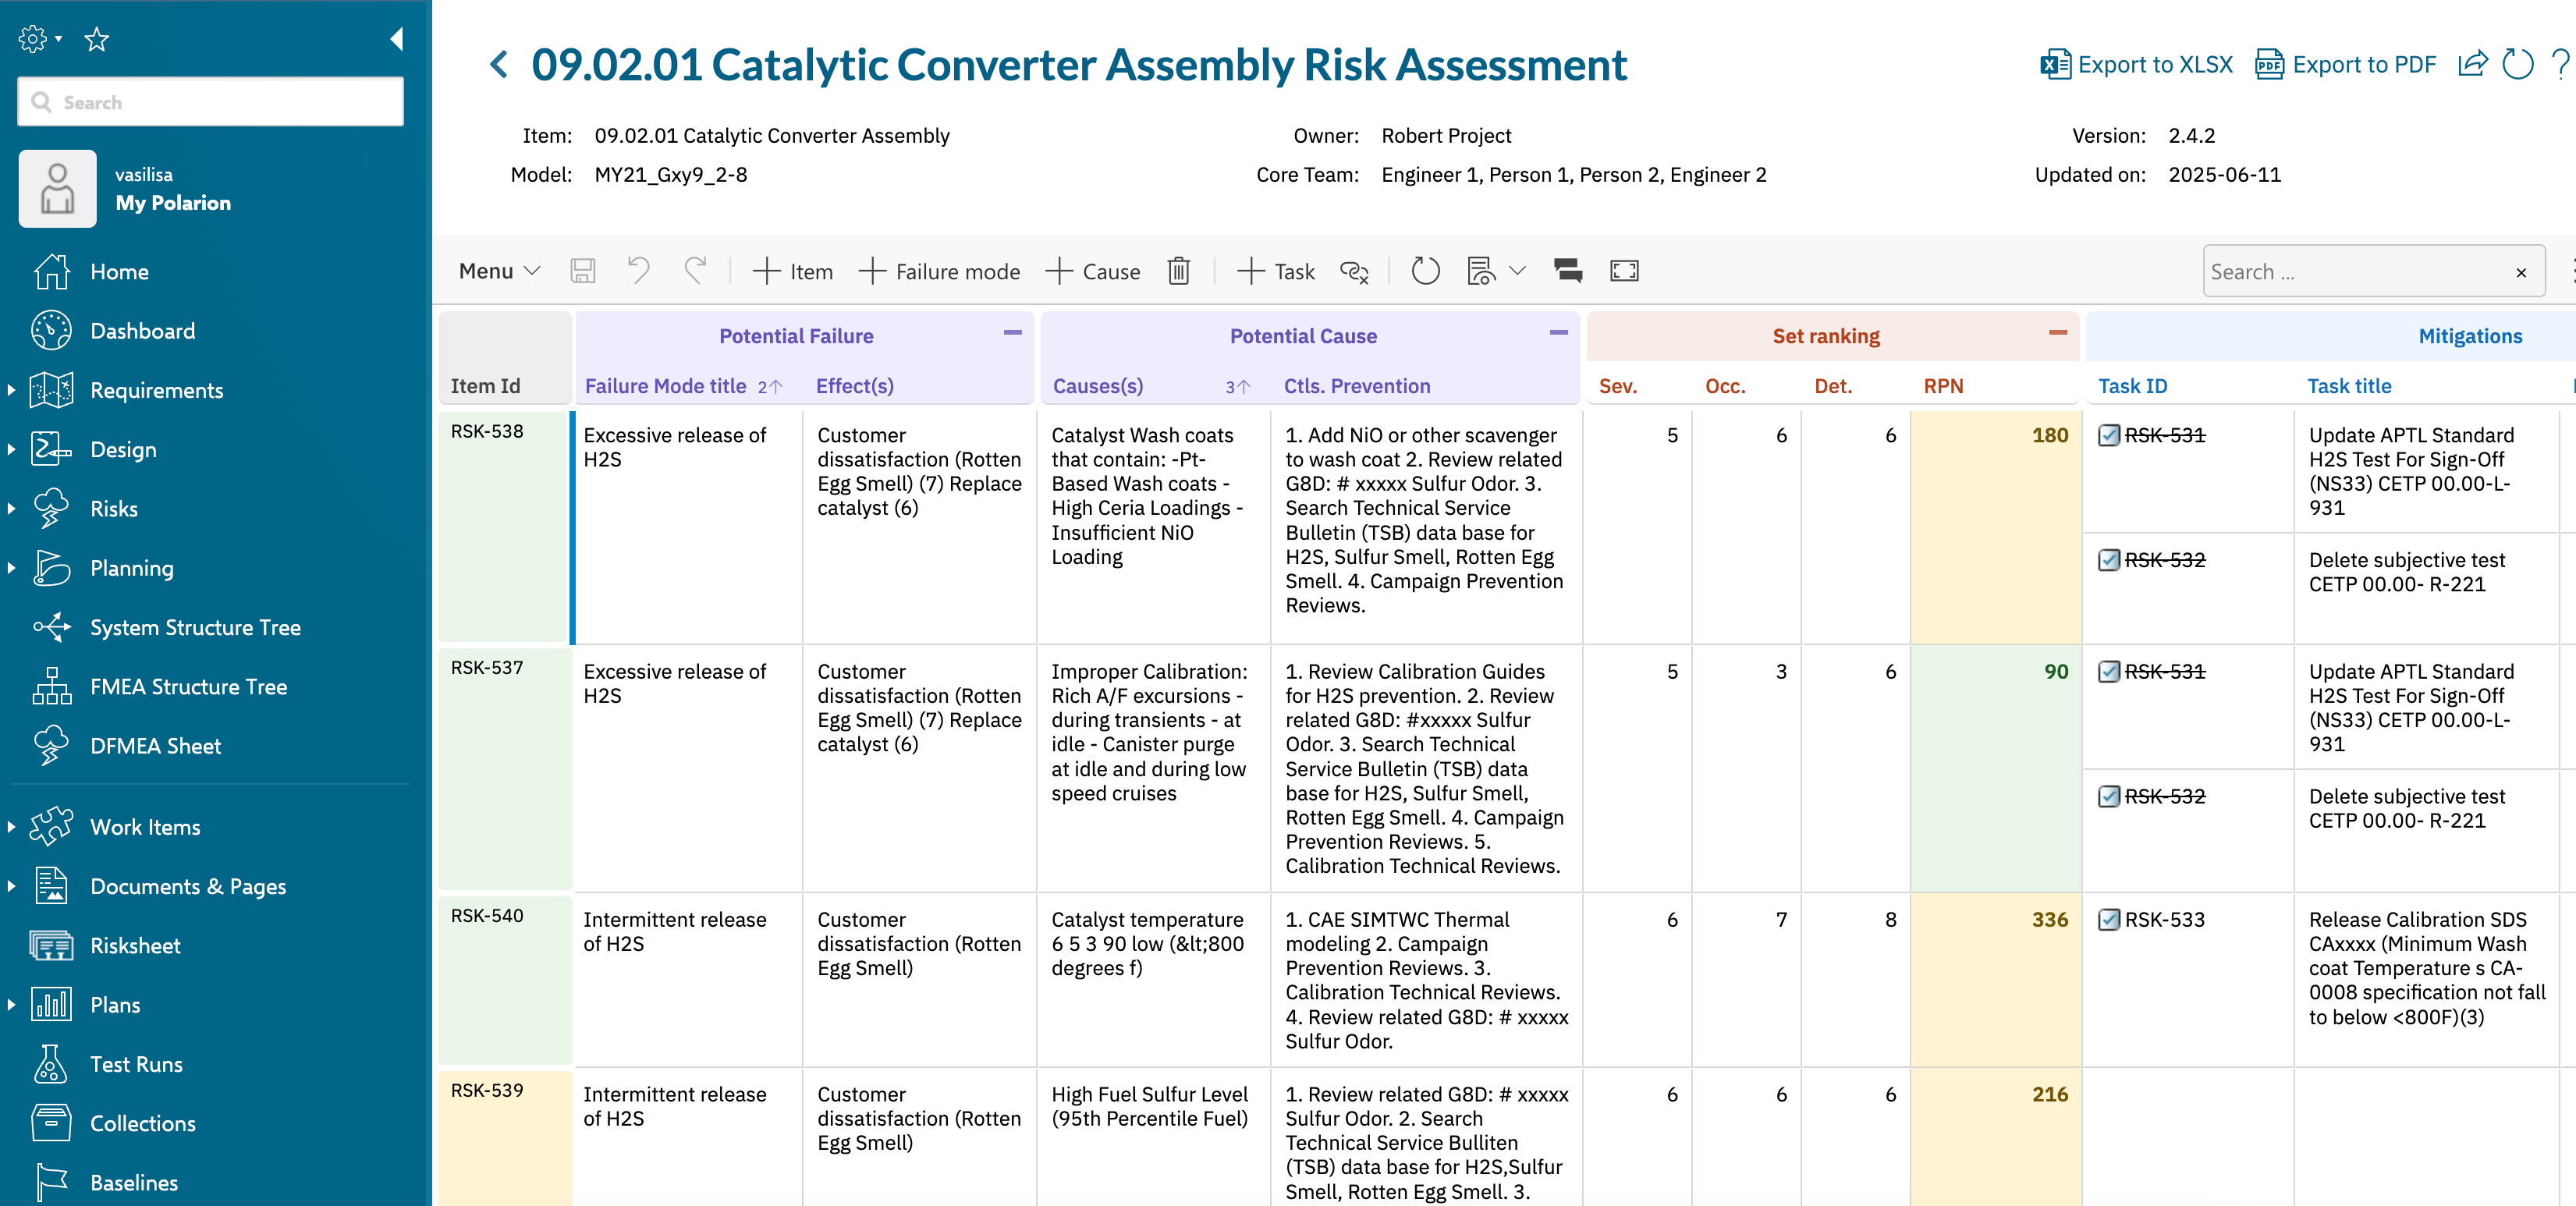Click the trash delete icon
This screenshot has width=2576, height=1206.
pyautogui.click(x=1179, y=271)
